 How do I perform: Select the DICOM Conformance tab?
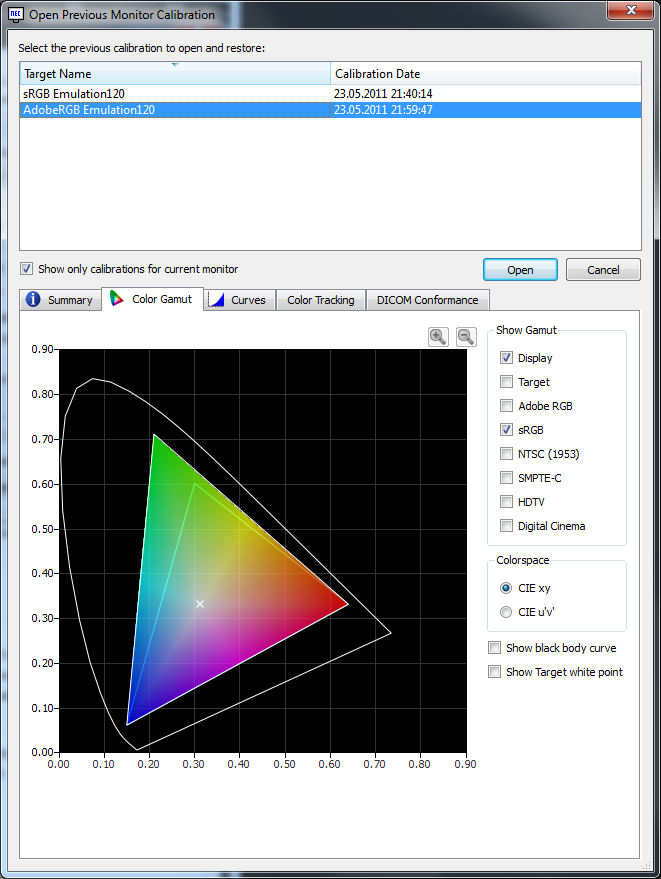pyautogui.click(x=426, y=300)
